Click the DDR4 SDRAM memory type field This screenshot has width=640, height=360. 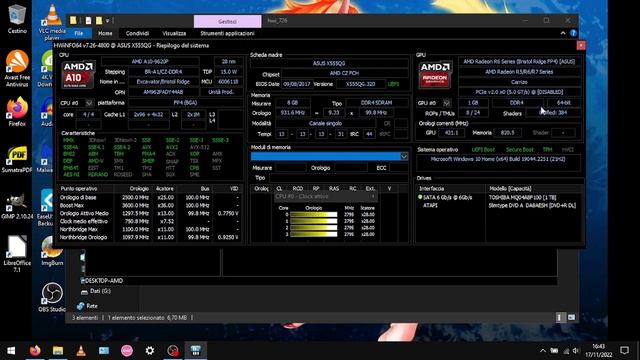[376, 103]
